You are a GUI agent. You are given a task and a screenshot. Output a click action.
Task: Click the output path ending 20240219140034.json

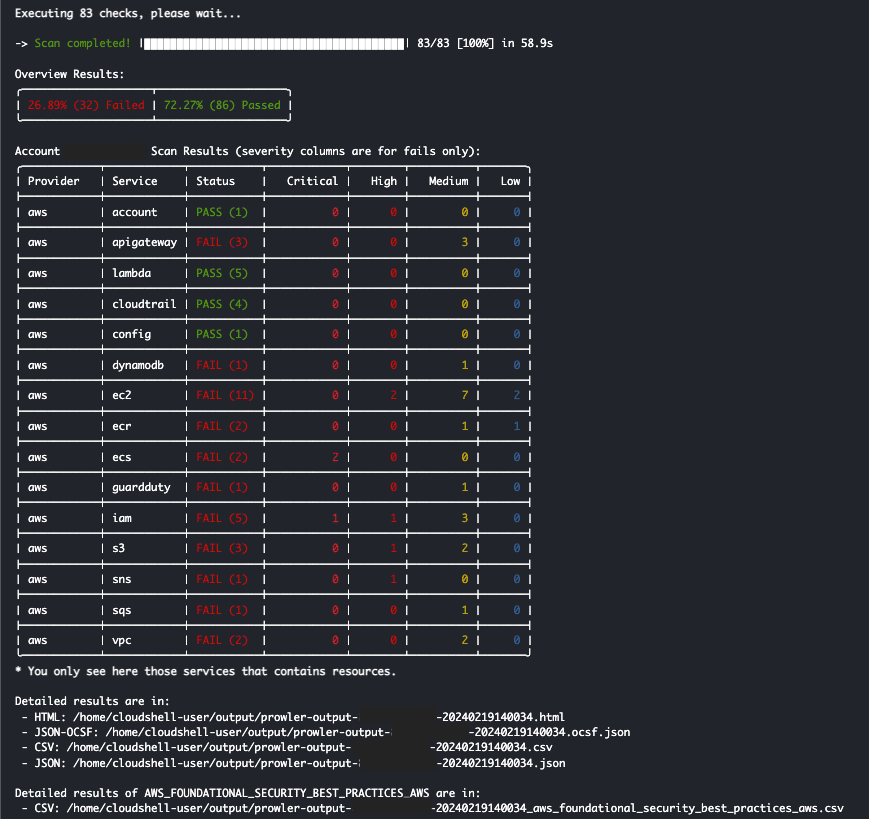click(319, 764)
